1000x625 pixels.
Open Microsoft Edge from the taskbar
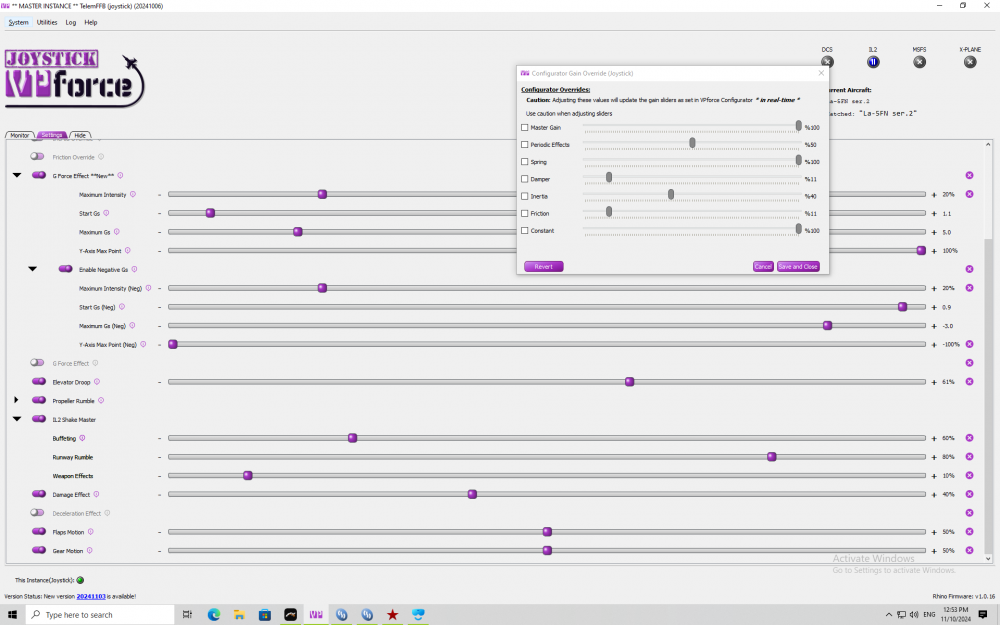tap(213, 614)
